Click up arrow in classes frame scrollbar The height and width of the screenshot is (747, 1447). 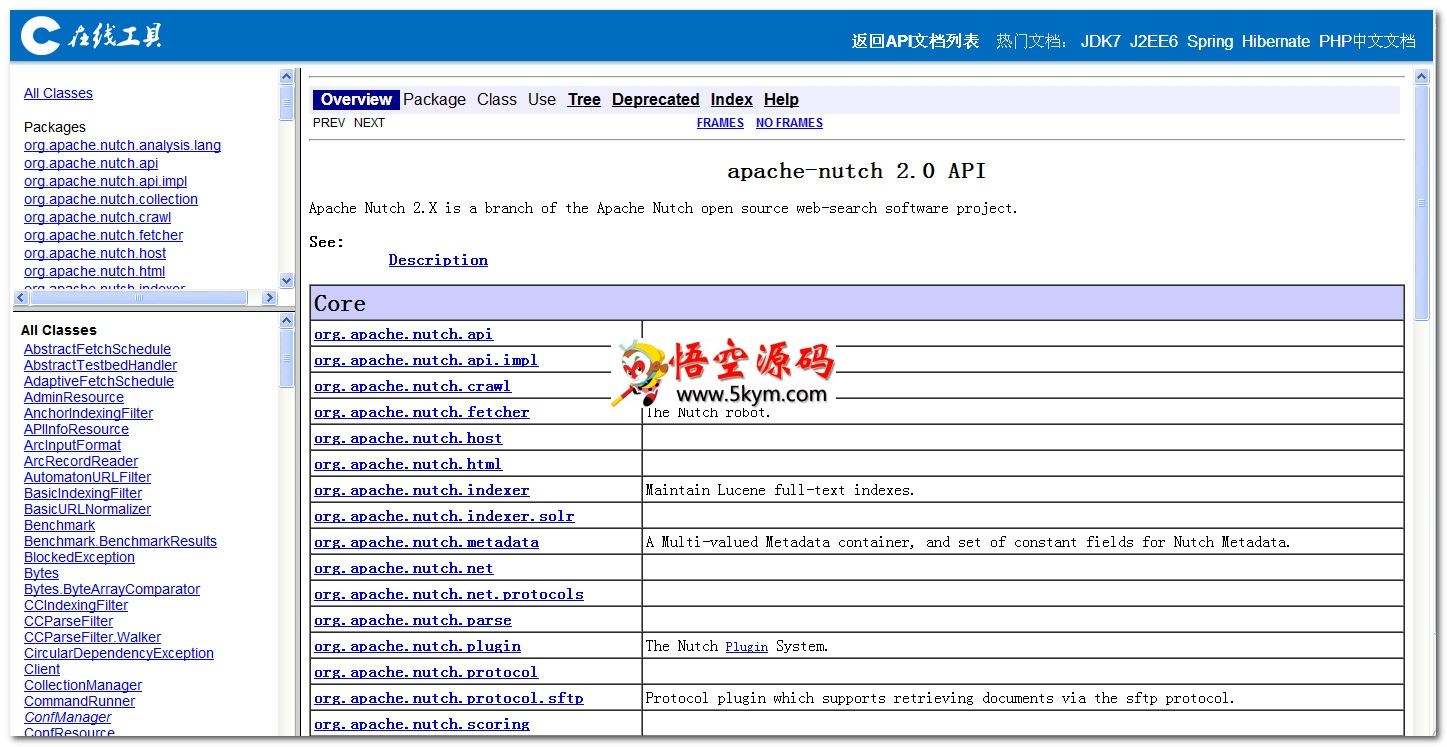[287, 320]
